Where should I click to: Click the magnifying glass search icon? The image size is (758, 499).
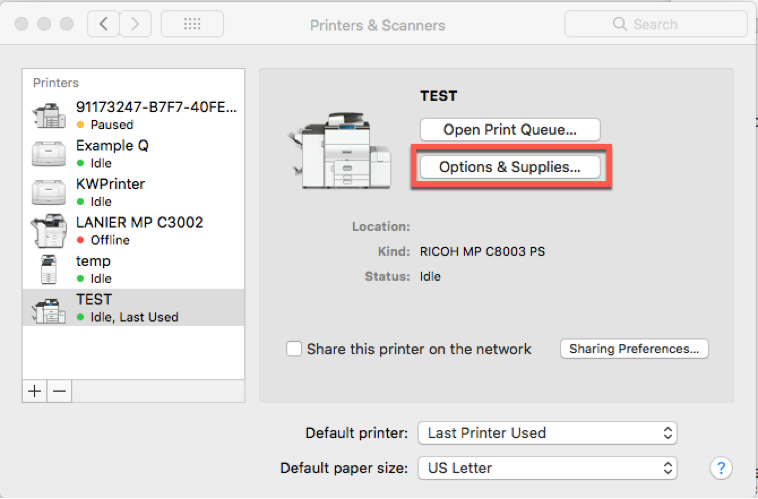(620, 24)
